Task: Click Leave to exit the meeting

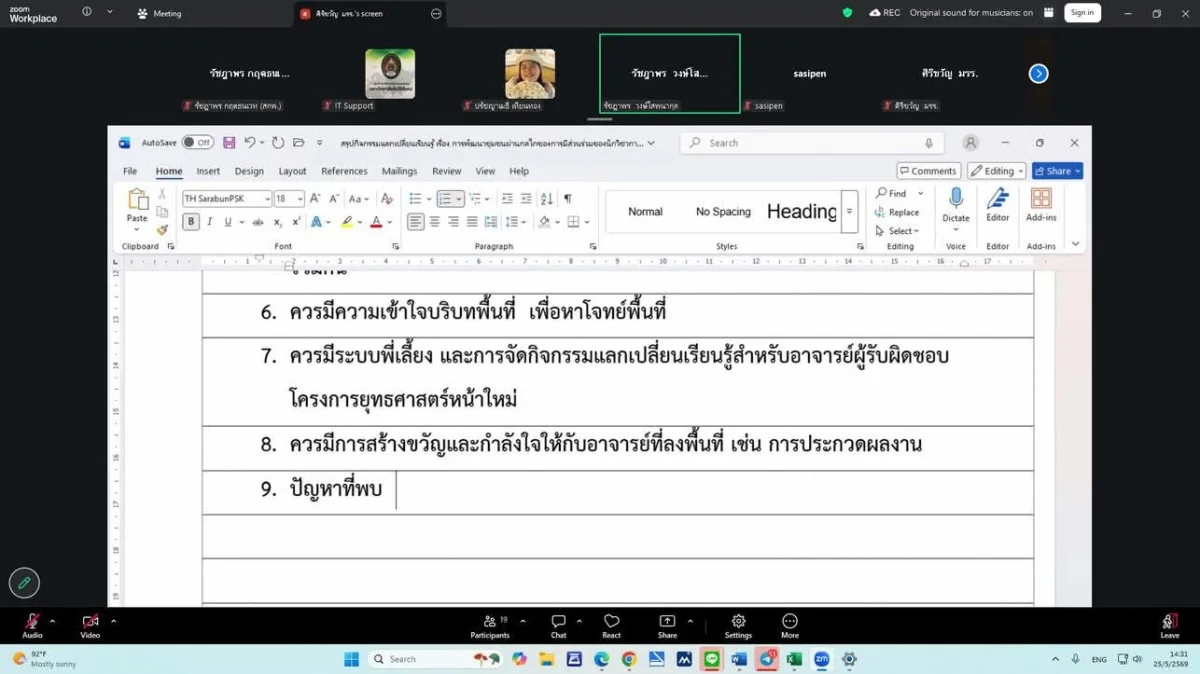Action: tap(1169, 626)
